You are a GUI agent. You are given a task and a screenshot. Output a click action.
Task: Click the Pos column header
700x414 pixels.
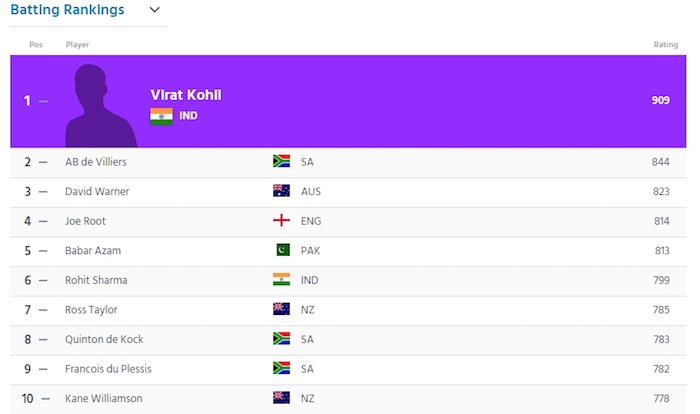click(x=35, y=44)
